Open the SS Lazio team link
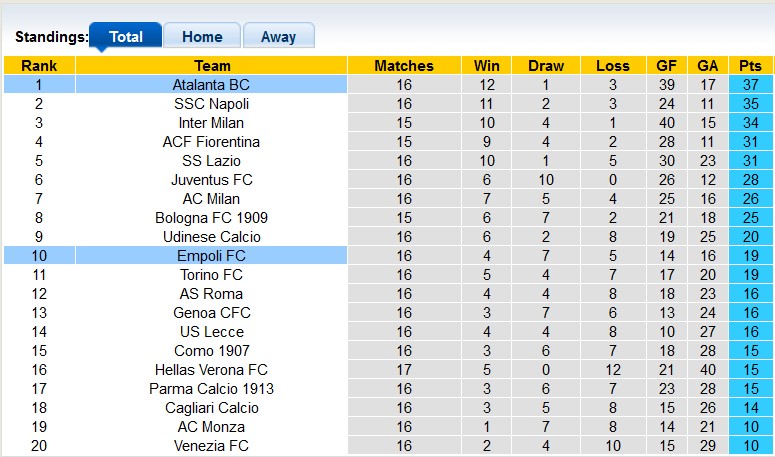The height and width of the screenshot is (457, 775). [x=211, y=161]
